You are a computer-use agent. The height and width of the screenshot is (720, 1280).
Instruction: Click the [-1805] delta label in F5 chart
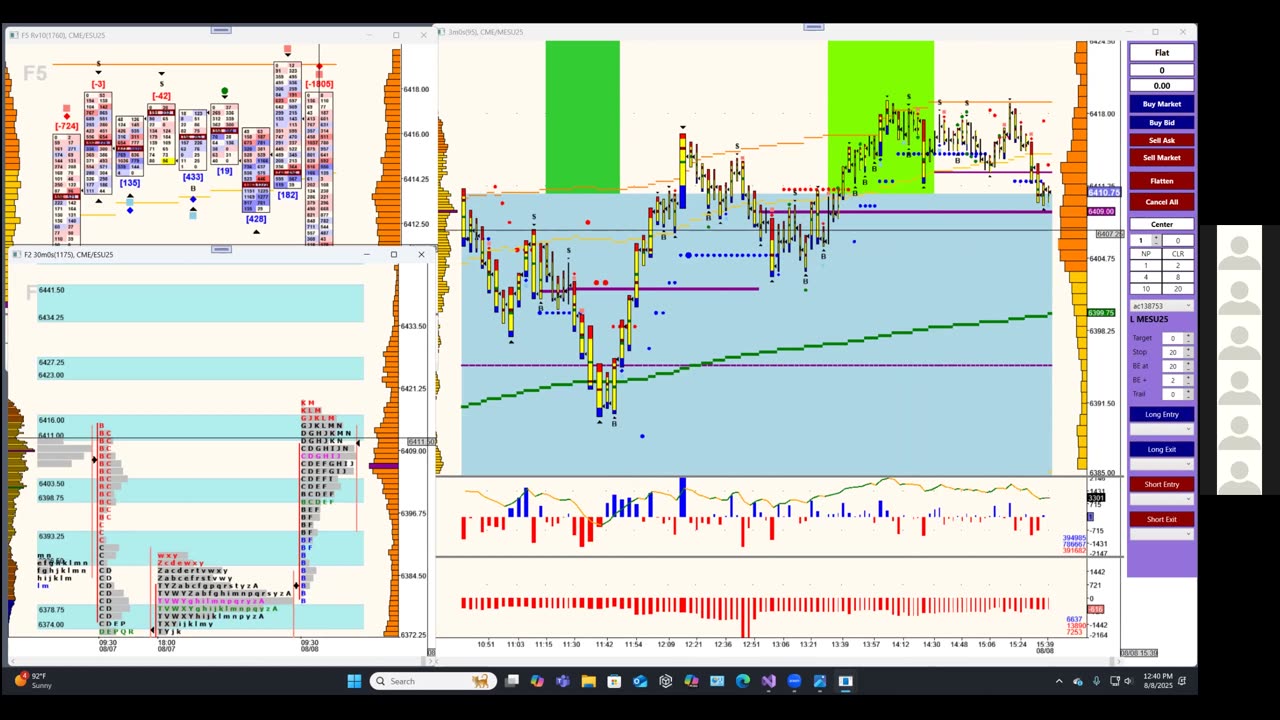pyautogui.click(x=319, y=84)
